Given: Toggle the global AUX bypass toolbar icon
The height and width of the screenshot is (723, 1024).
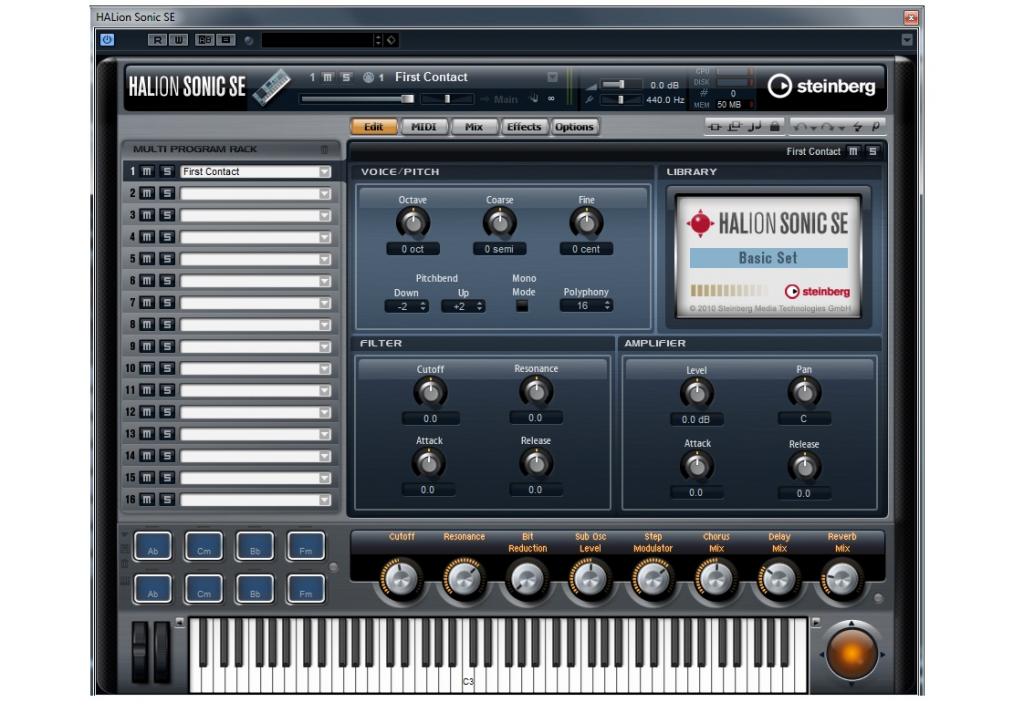Looking at the screenshot, I should tap(735, 127).
